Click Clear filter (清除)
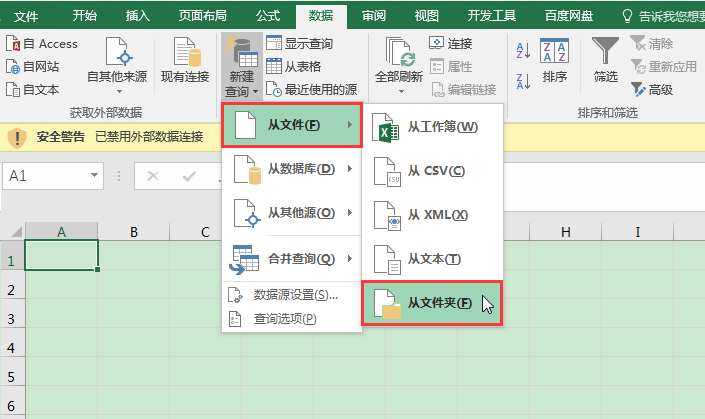This screenshot has width=705, height=419. 651,44
